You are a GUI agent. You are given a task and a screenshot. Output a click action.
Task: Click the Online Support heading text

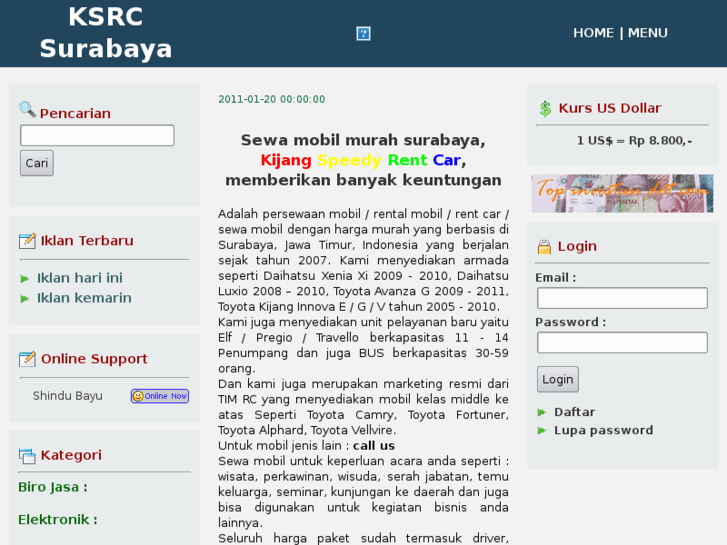pos(94,359)
